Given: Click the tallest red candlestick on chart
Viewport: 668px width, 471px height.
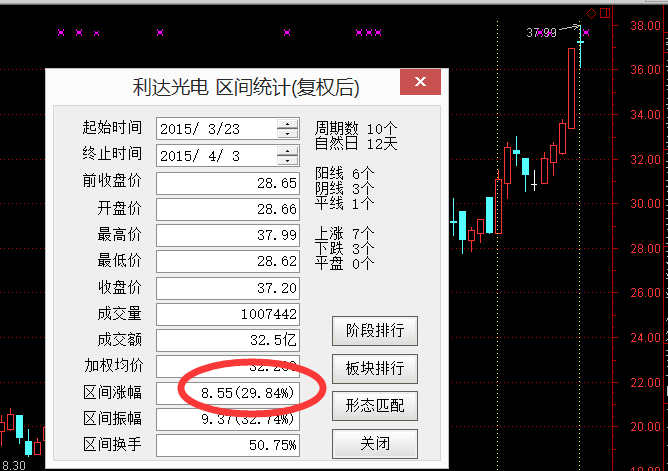Looking at the screenshot, I should click(x=571, y=88).
